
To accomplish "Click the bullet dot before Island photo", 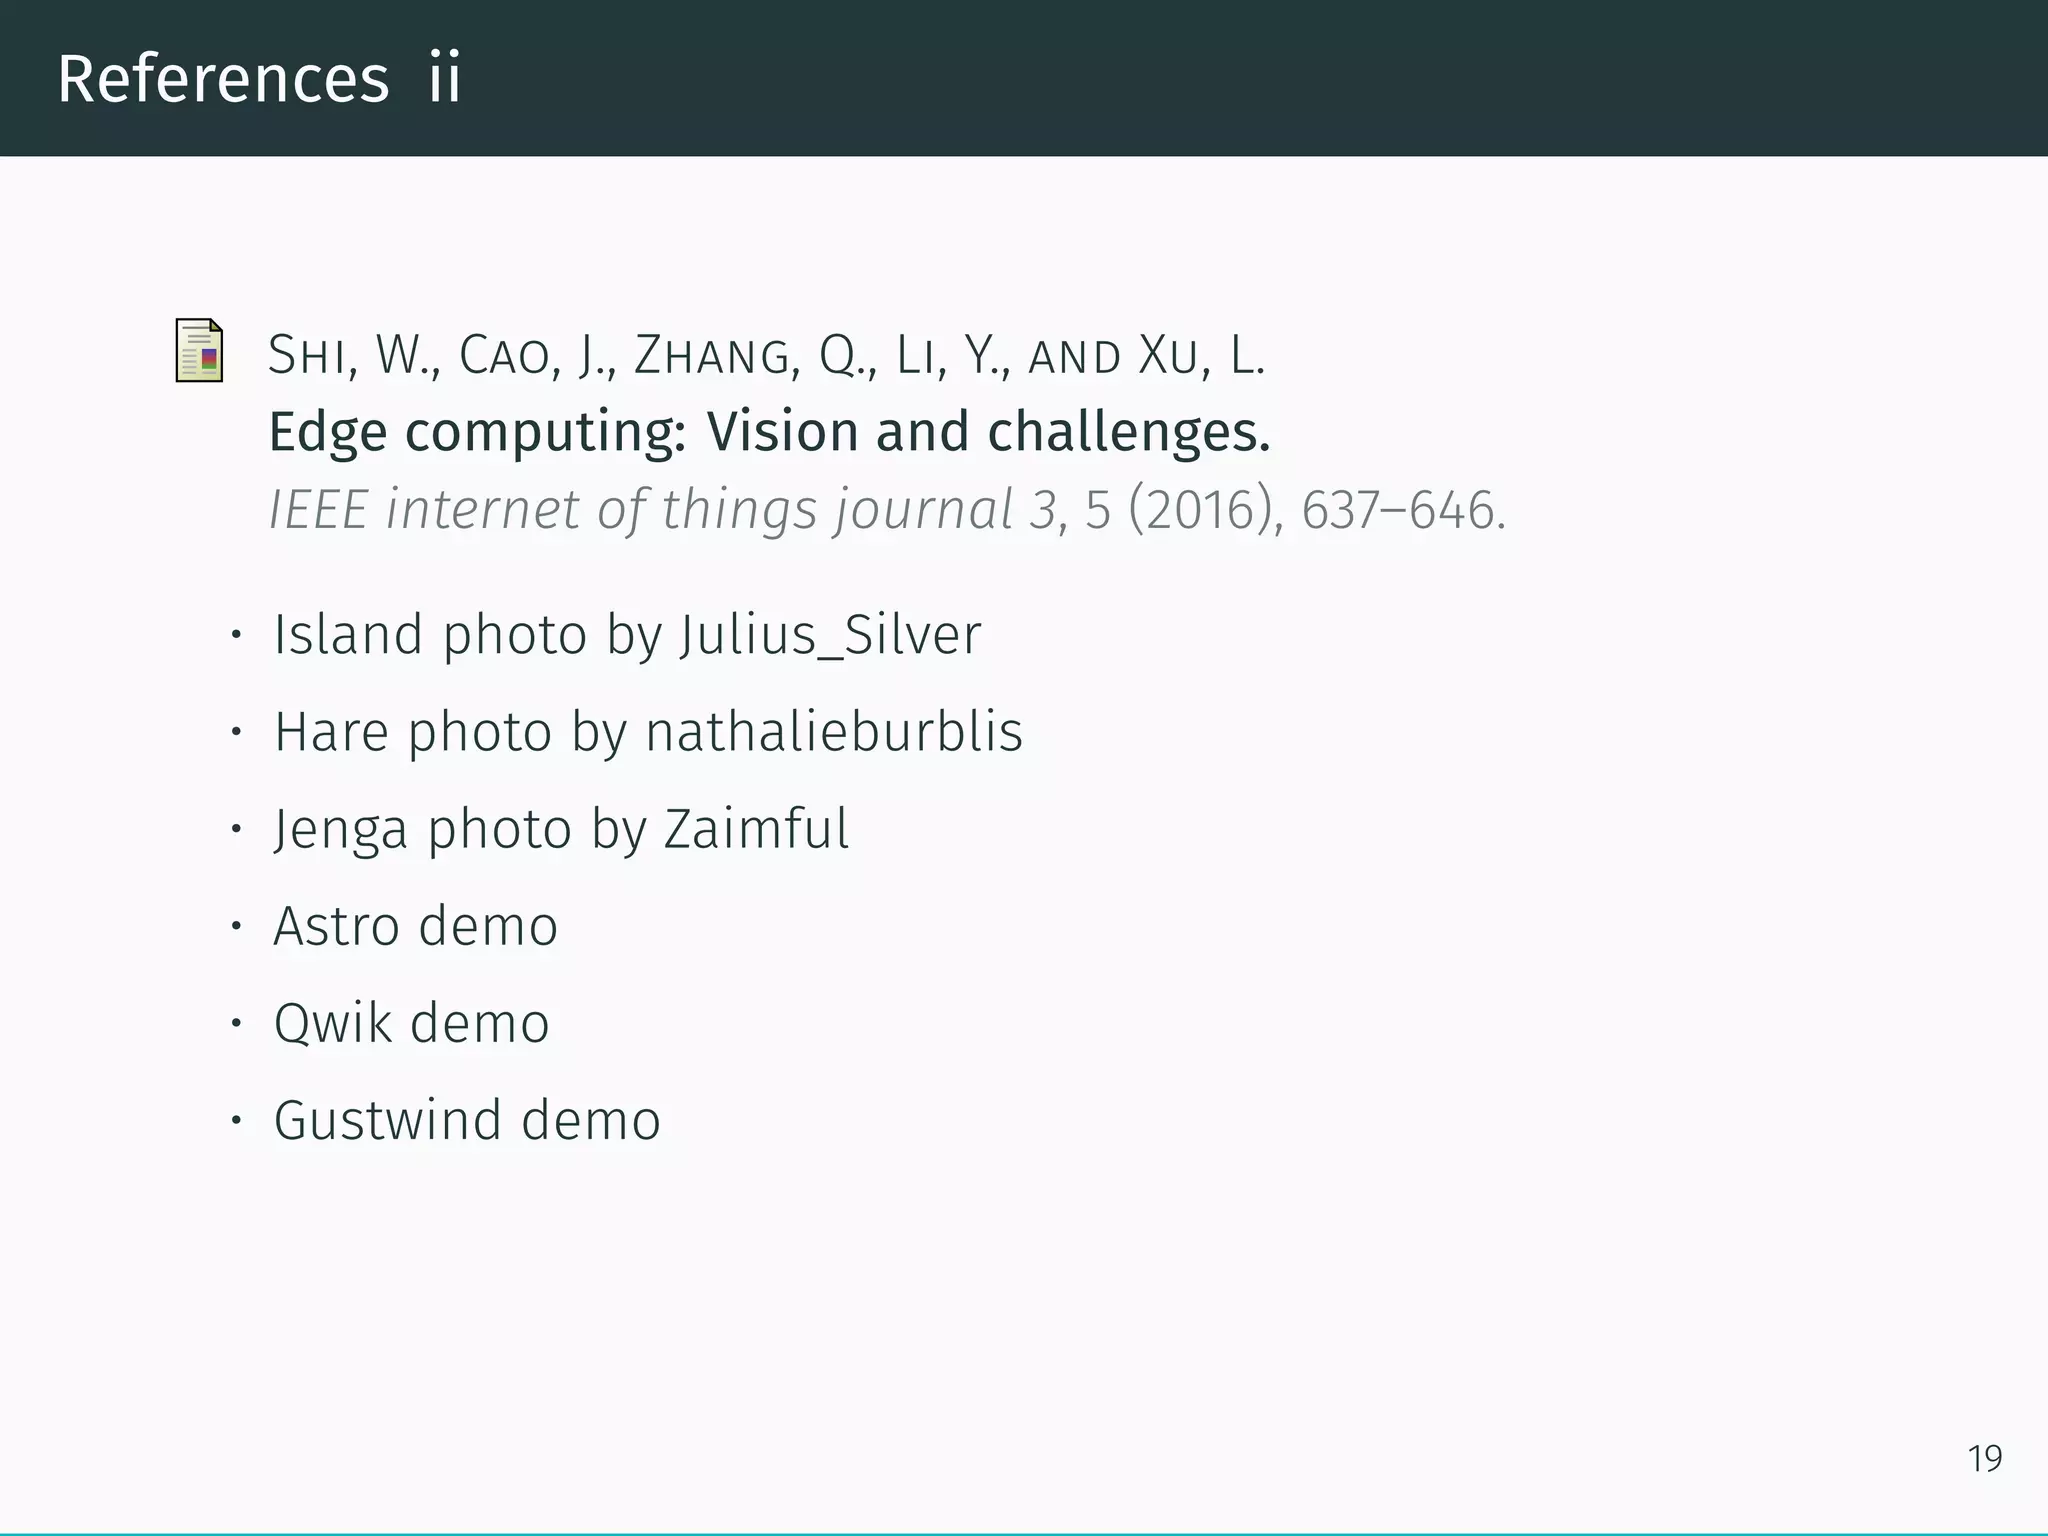I will 236,635.
